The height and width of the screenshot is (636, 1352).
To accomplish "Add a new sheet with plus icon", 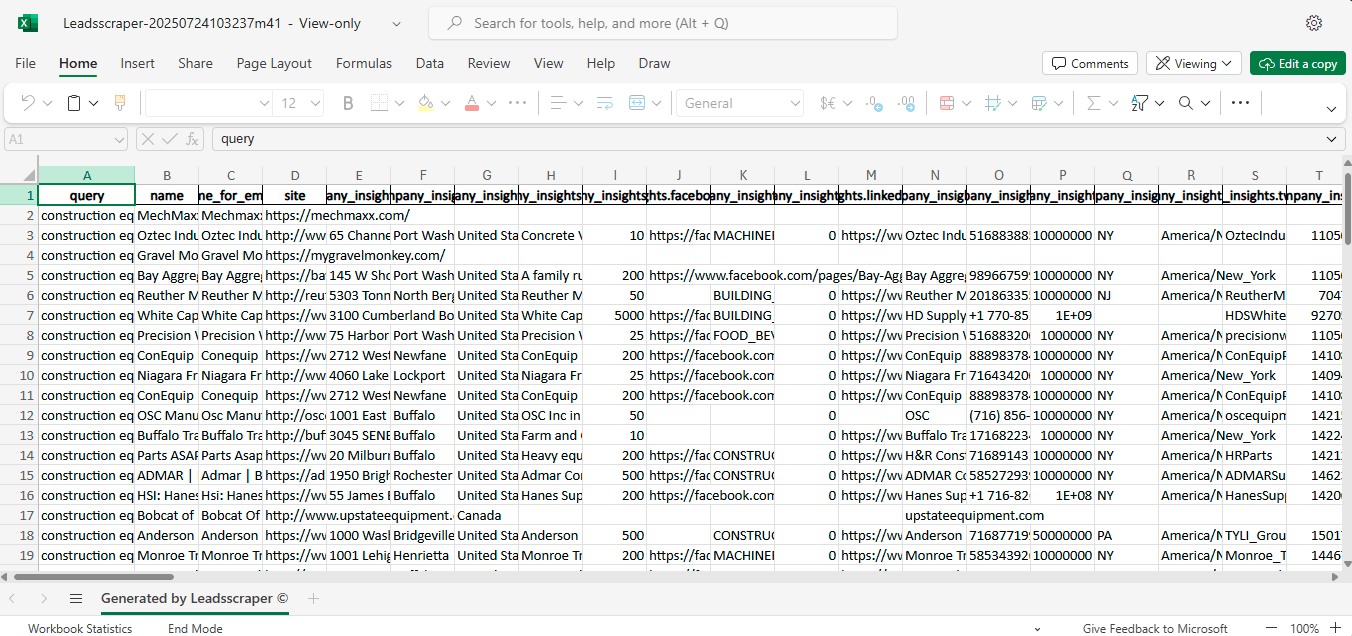I will pyautogui.click(x=313, y=598).
